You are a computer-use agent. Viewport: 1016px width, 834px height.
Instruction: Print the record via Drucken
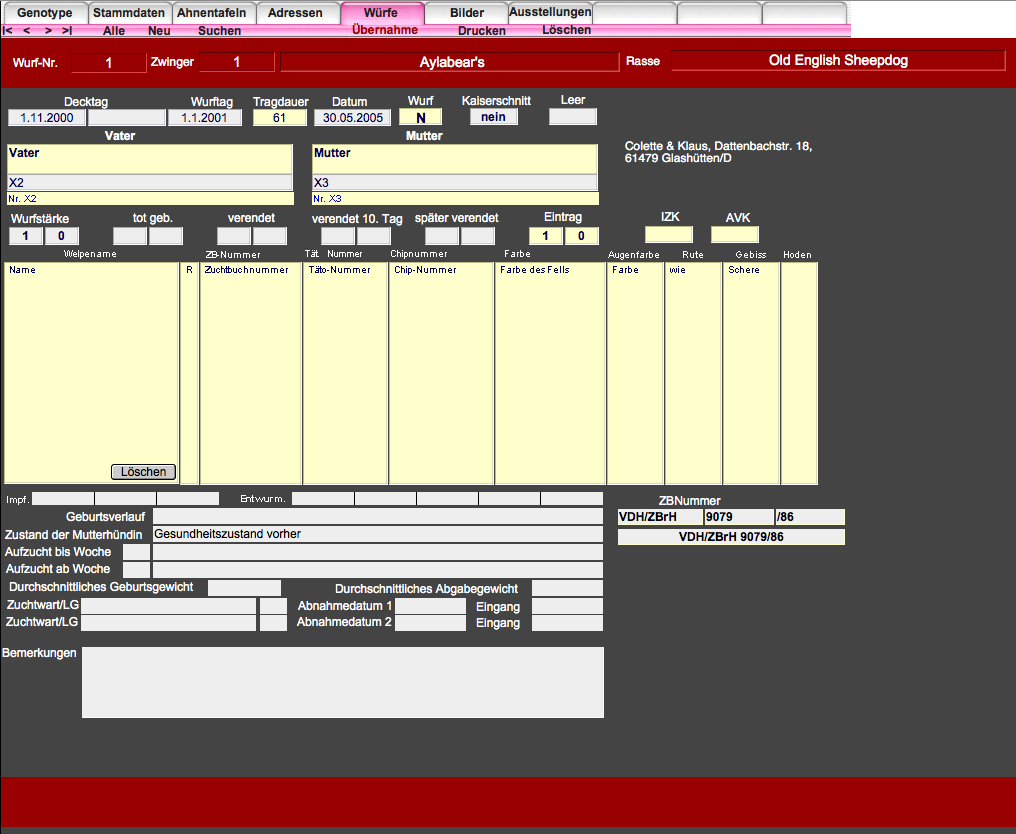pos(481,30)
